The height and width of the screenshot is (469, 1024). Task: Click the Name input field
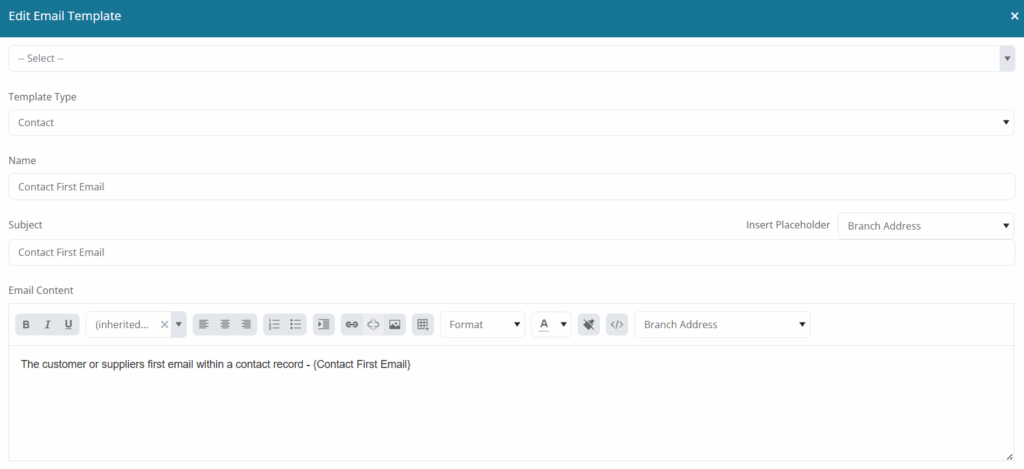point(511,187)
